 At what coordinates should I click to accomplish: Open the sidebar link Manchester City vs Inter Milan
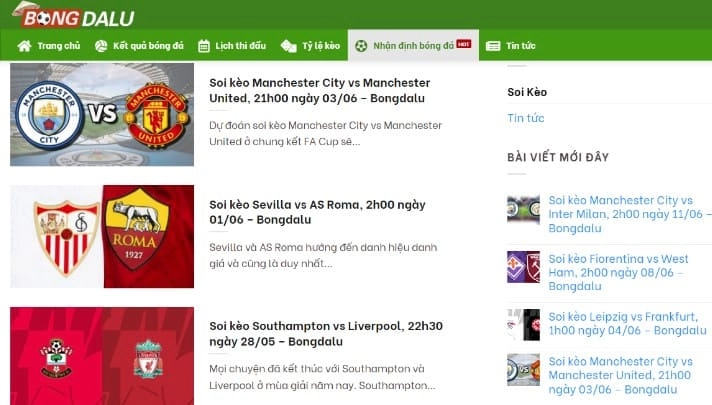tap(630, 214)
